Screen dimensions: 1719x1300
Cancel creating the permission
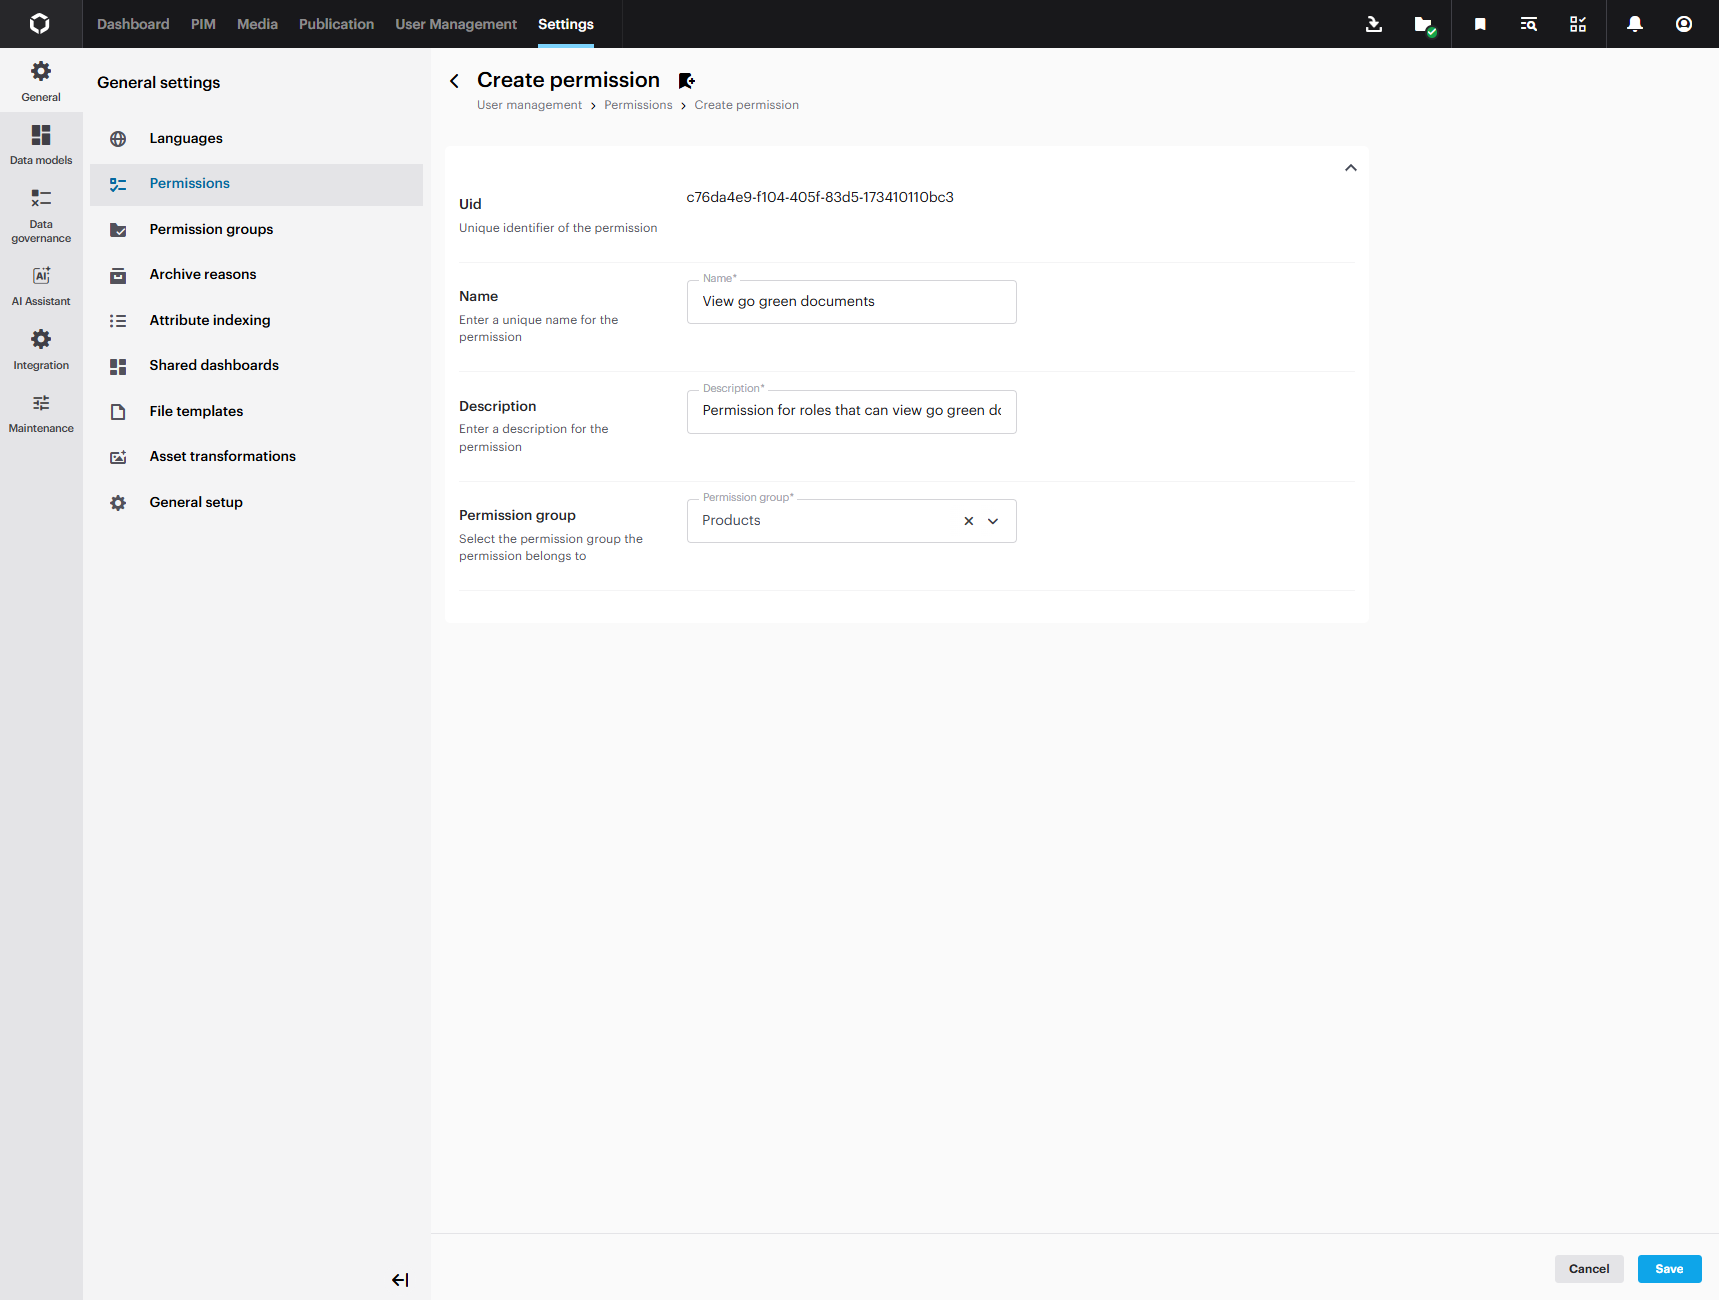point(1588,1269)
